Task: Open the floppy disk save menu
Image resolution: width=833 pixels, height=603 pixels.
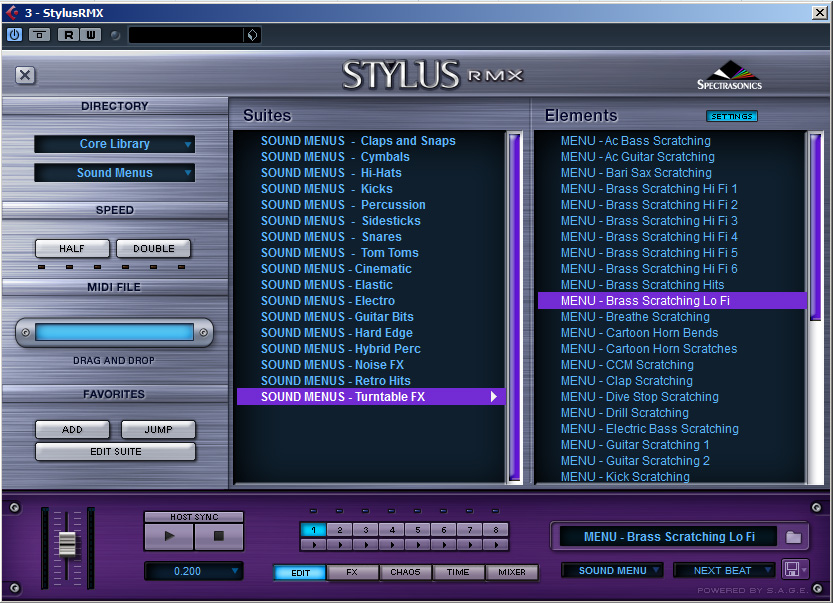Action: coord(795,570)
